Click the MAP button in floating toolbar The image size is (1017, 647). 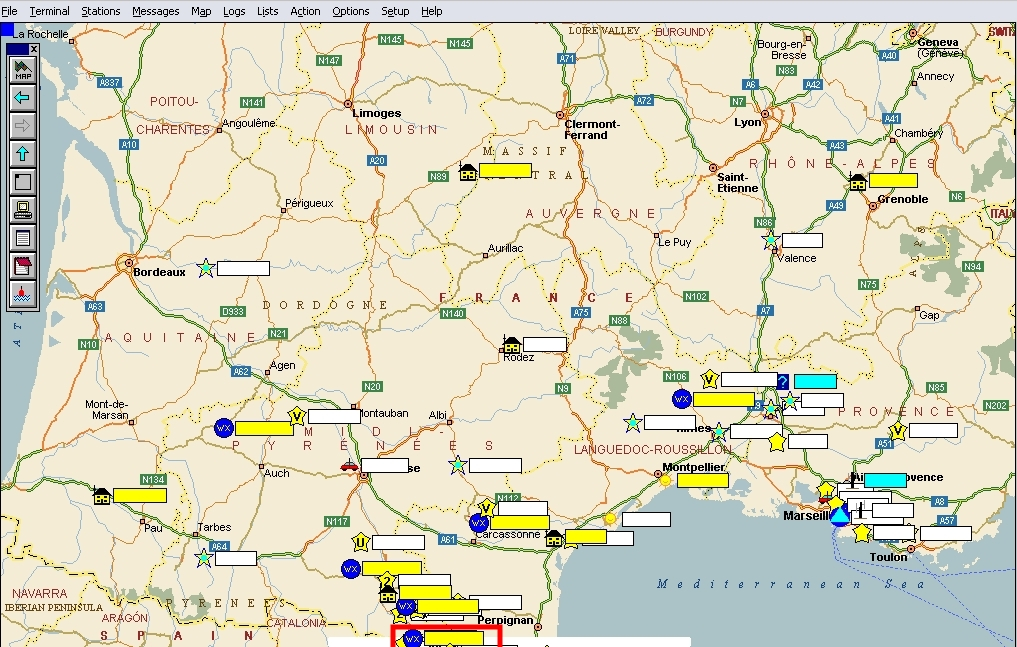point(22,69)
